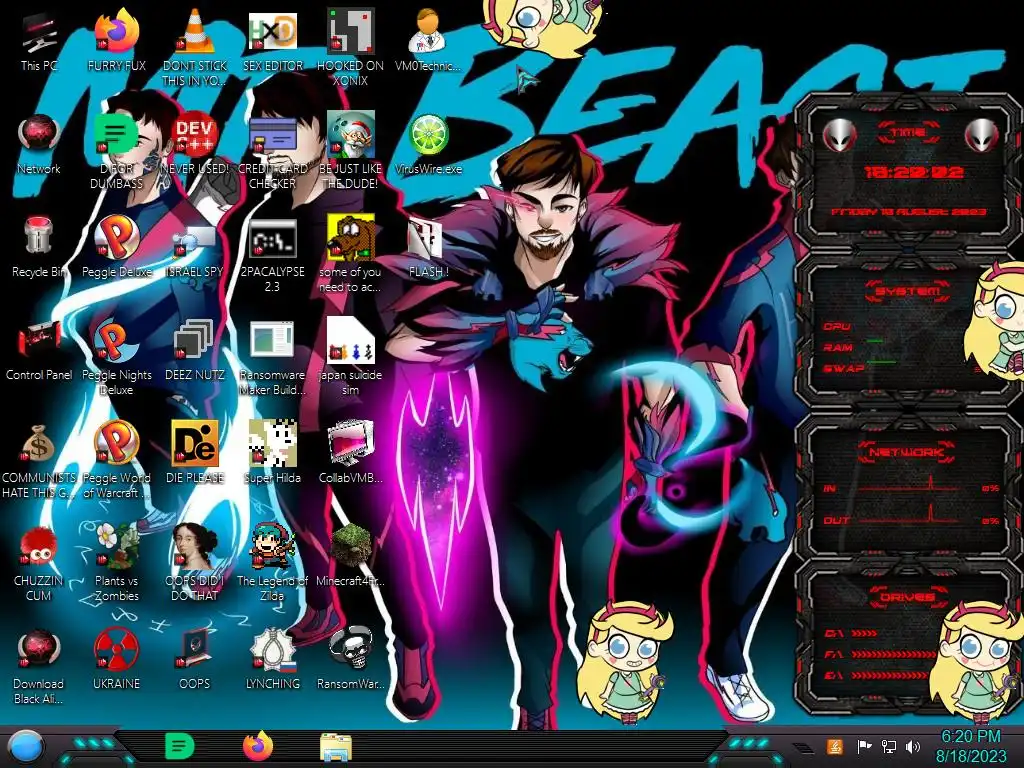Open Firefox from the taskbar
The width and height of the screenshot is (1024, 768).
[258, 746]
